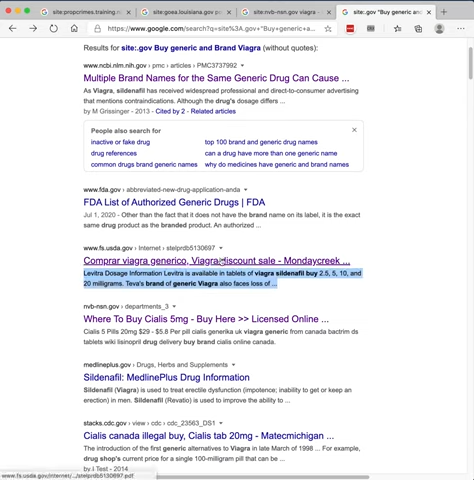Image resolution: width=474 pixels, height=480 pixels.
Task: Open 'Sildenafil: MedlinePlus Drug Information' result
Action: (166, 377)
